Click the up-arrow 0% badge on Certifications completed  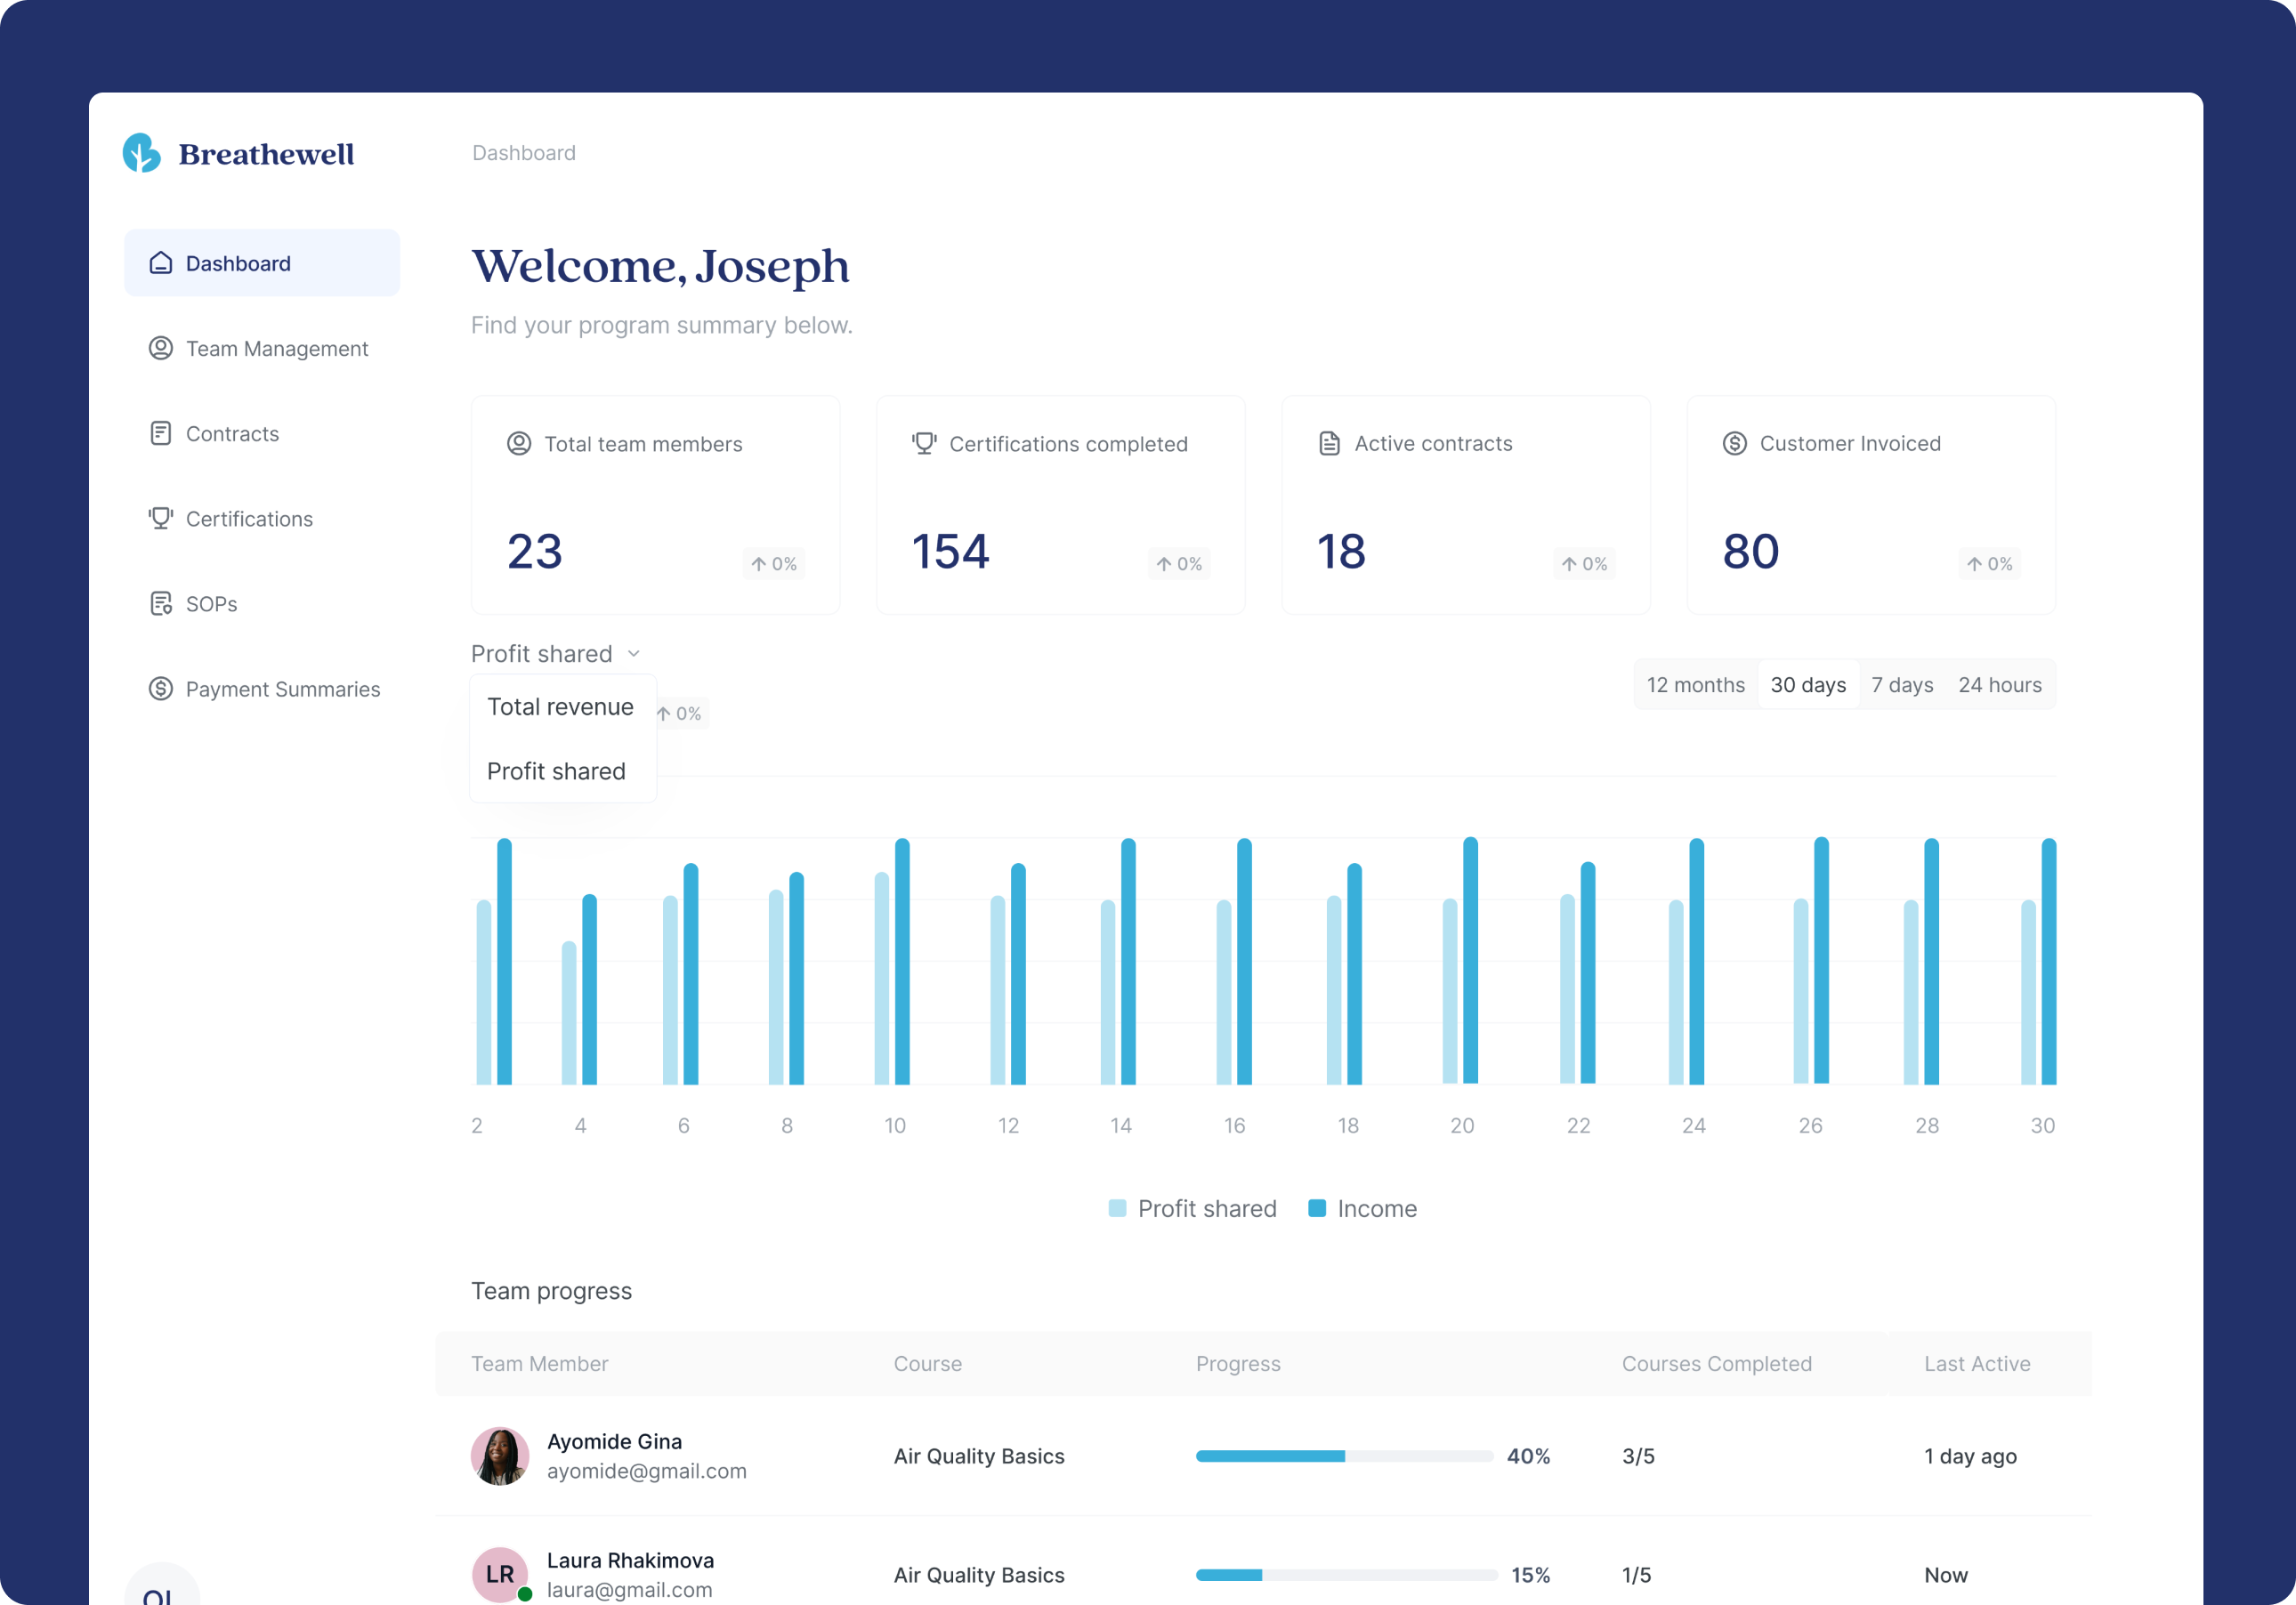coord(1179,564)
